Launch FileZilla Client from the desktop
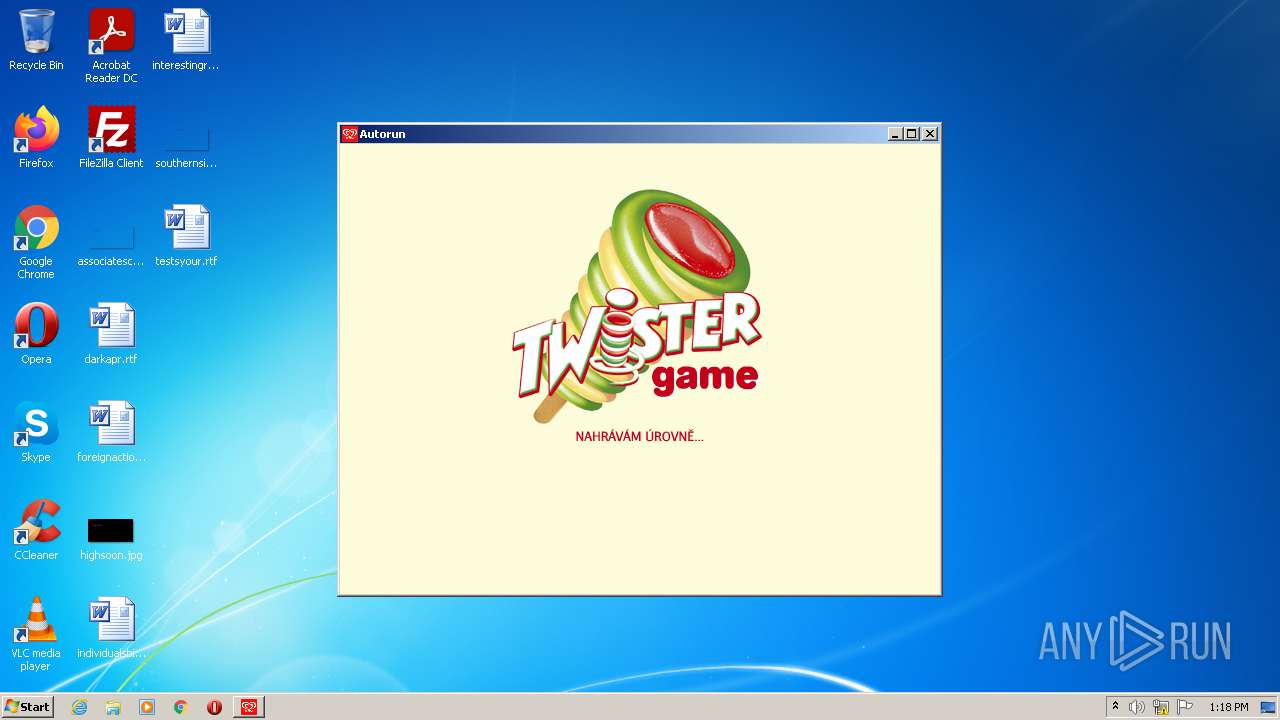 tap(111, 138)
